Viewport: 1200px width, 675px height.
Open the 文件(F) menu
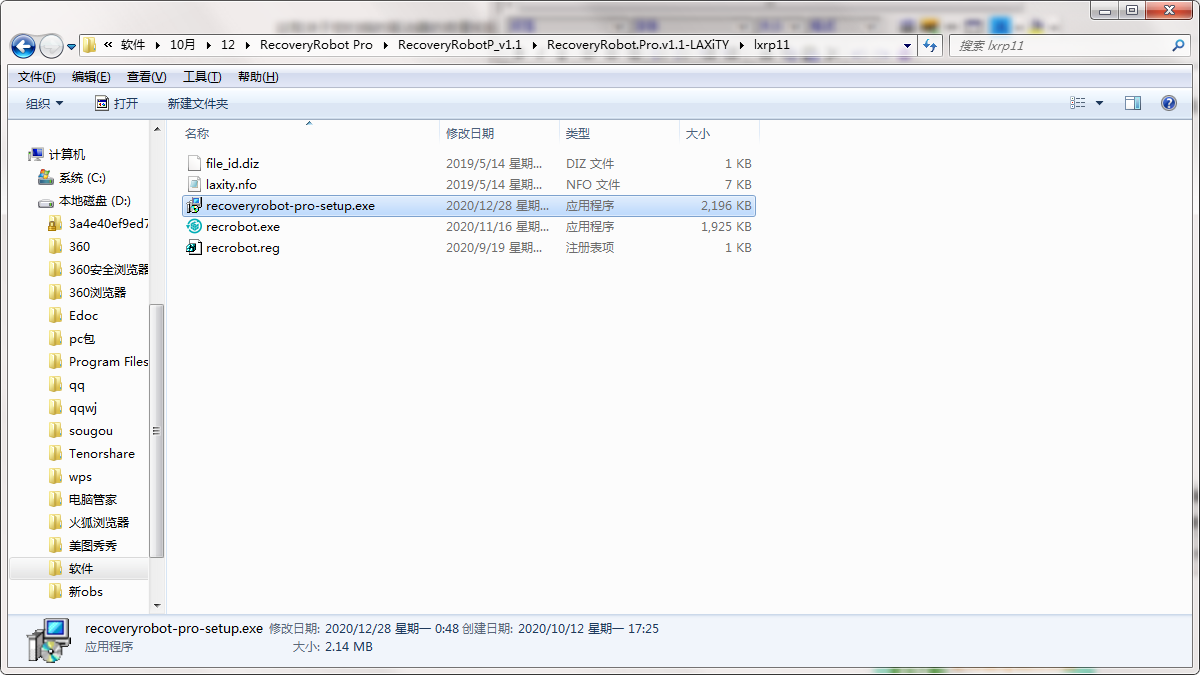pos(37,77)
